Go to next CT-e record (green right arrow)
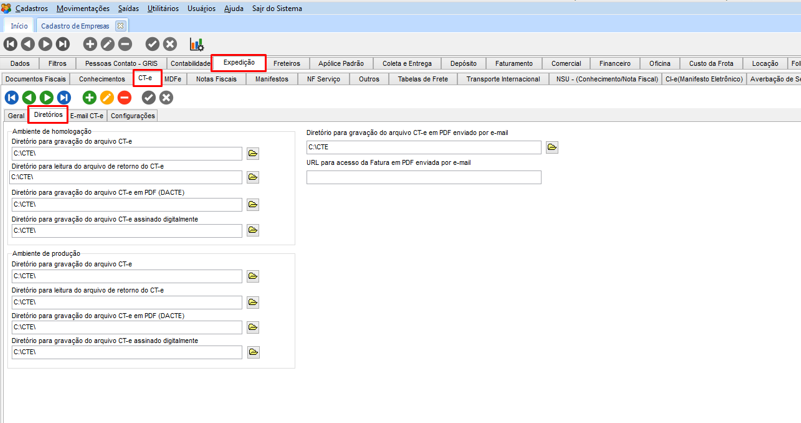Image resolution: width=801 pixels, height=423 pixels. 46,98
